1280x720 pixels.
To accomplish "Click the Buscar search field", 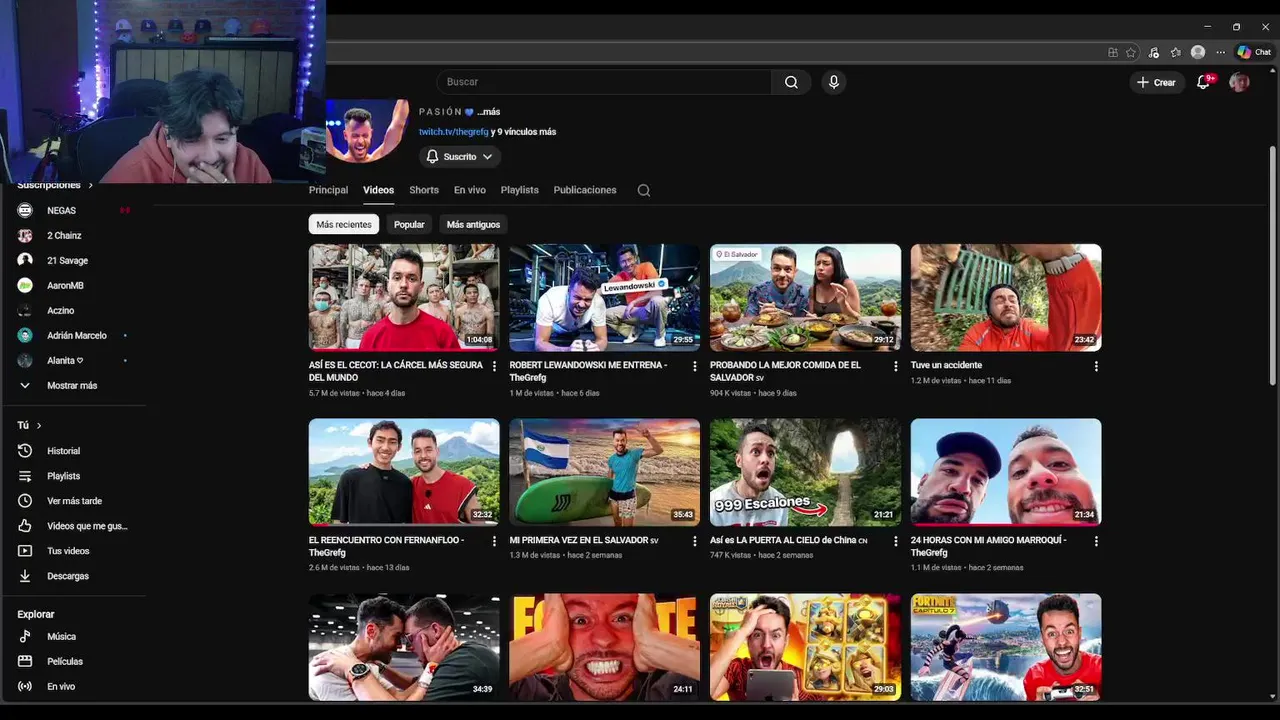I will click(604, 82).
